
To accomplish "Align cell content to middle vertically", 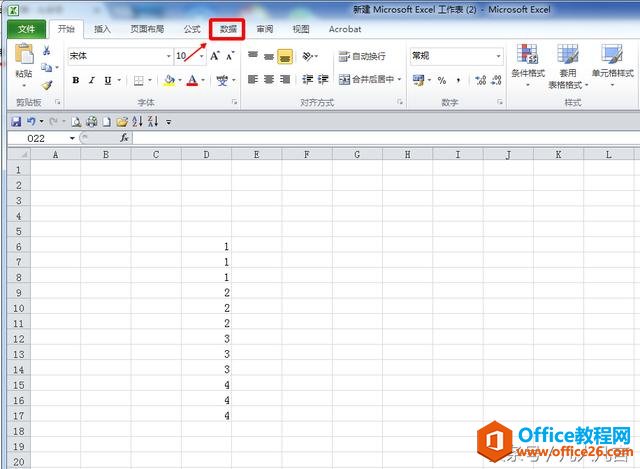I will point(269,56).
